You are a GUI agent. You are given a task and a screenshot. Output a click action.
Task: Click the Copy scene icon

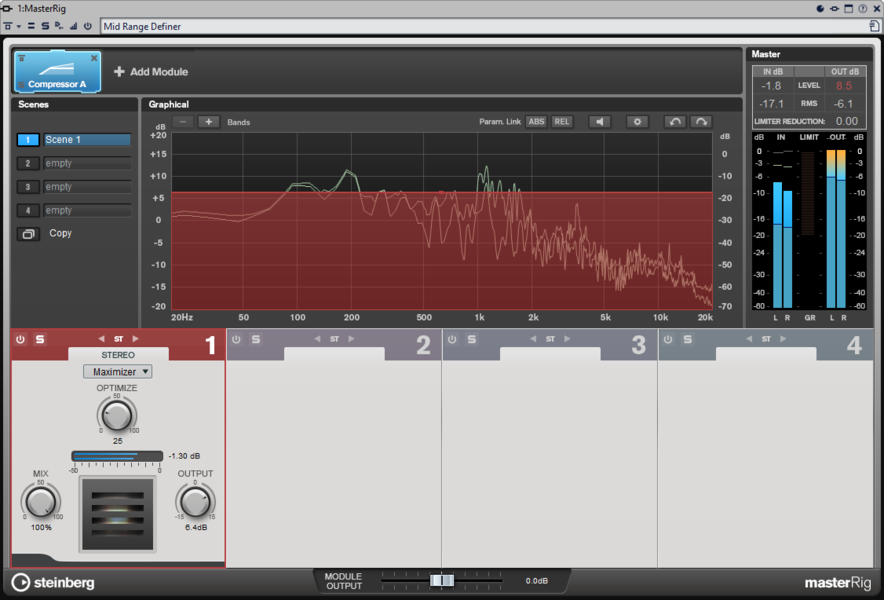coord(28,233)
